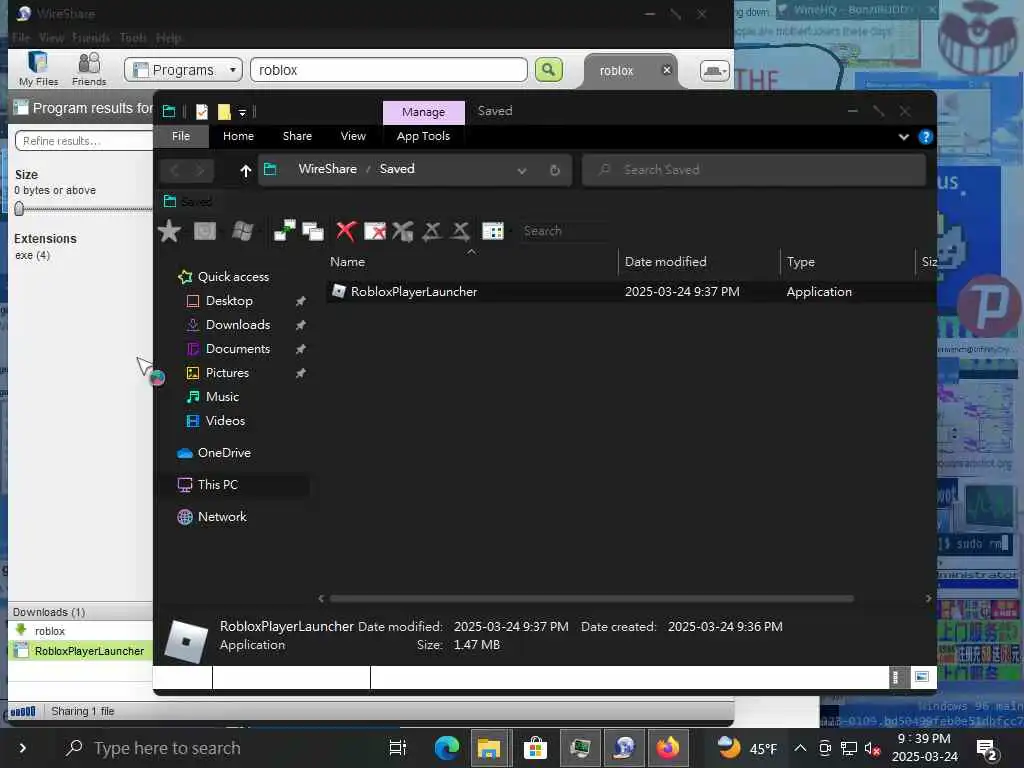Click the gray X with right arrow icon
The height and width of the screenshot is (768, 1024).
[460, 231]
